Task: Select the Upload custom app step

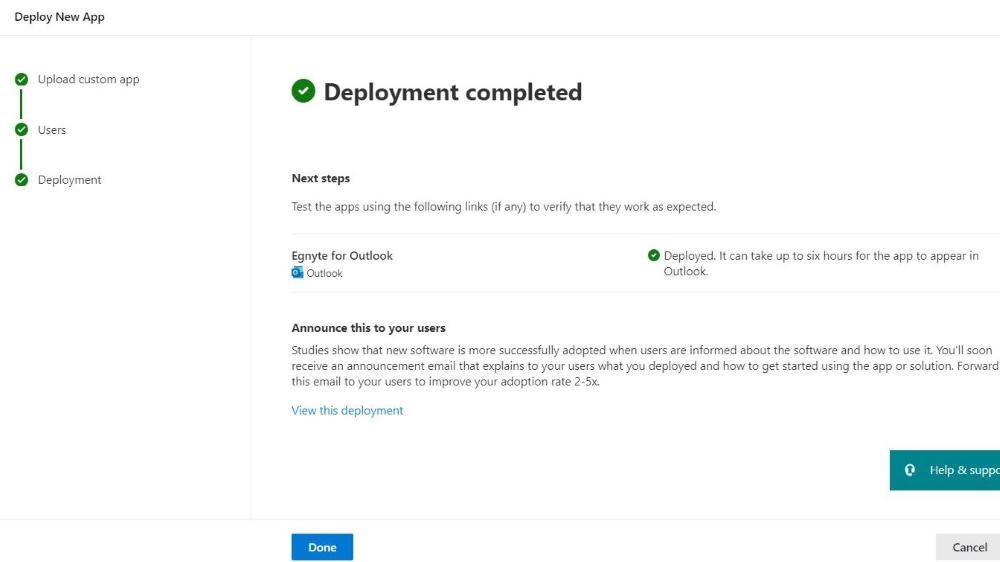Action: pyautogui.click(x=88, y=79)
